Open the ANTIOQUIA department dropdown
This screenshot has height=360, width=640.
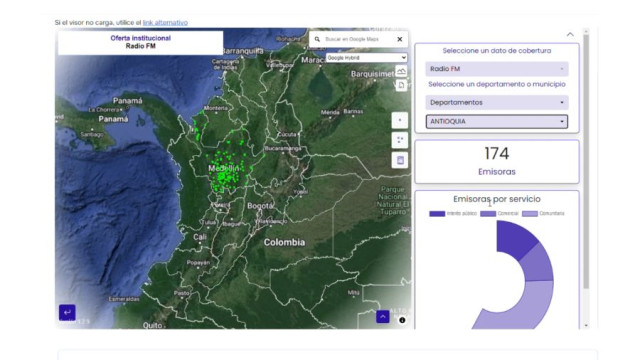(497, 122)
